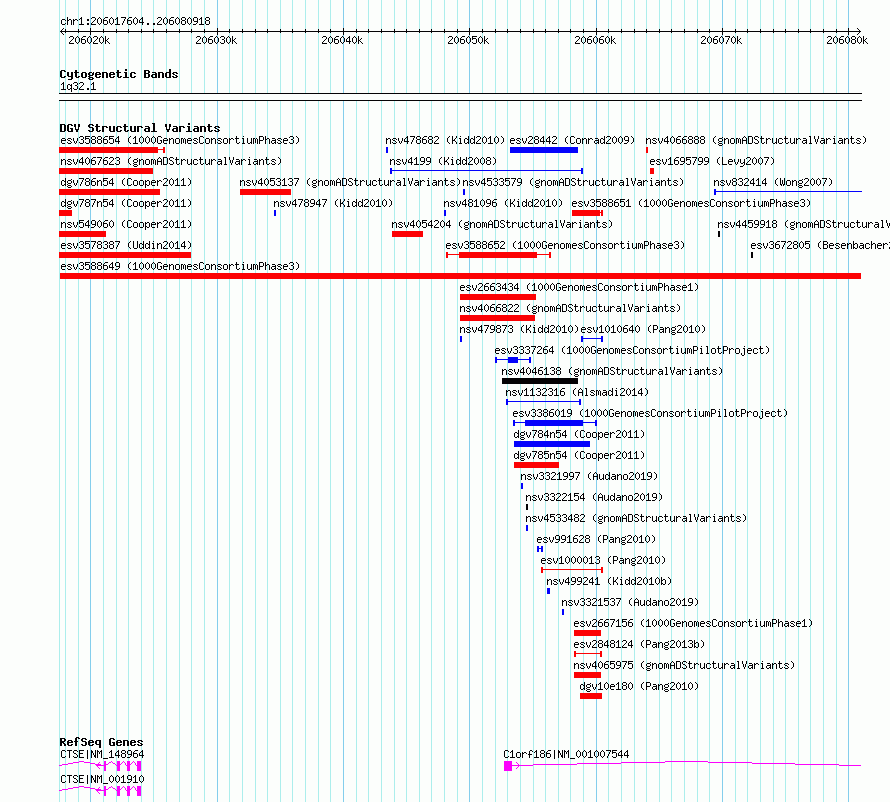Click nsv1132316 Alsmadi2014 label
Viewport: 890px width, 802px height.
[577, 392]
